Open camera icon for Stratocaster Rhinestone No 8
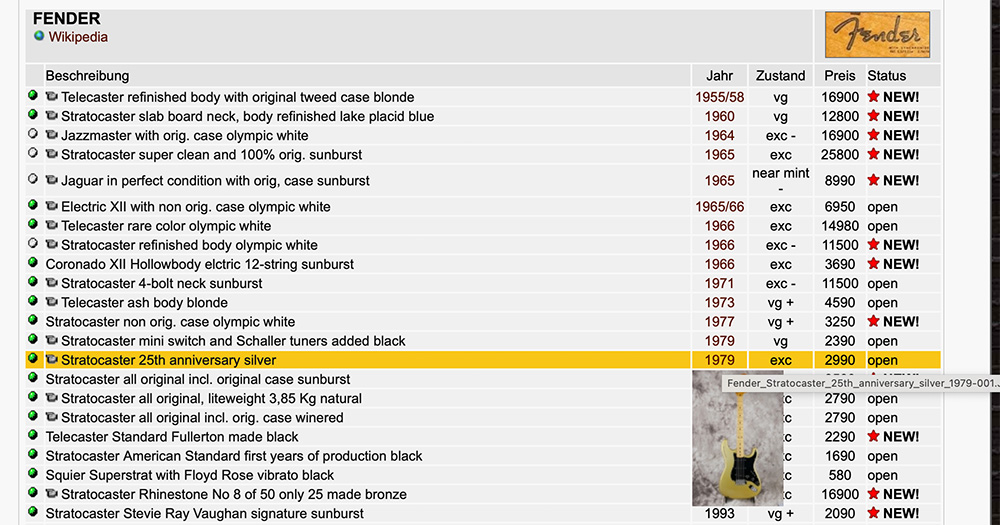 (52, 494)
